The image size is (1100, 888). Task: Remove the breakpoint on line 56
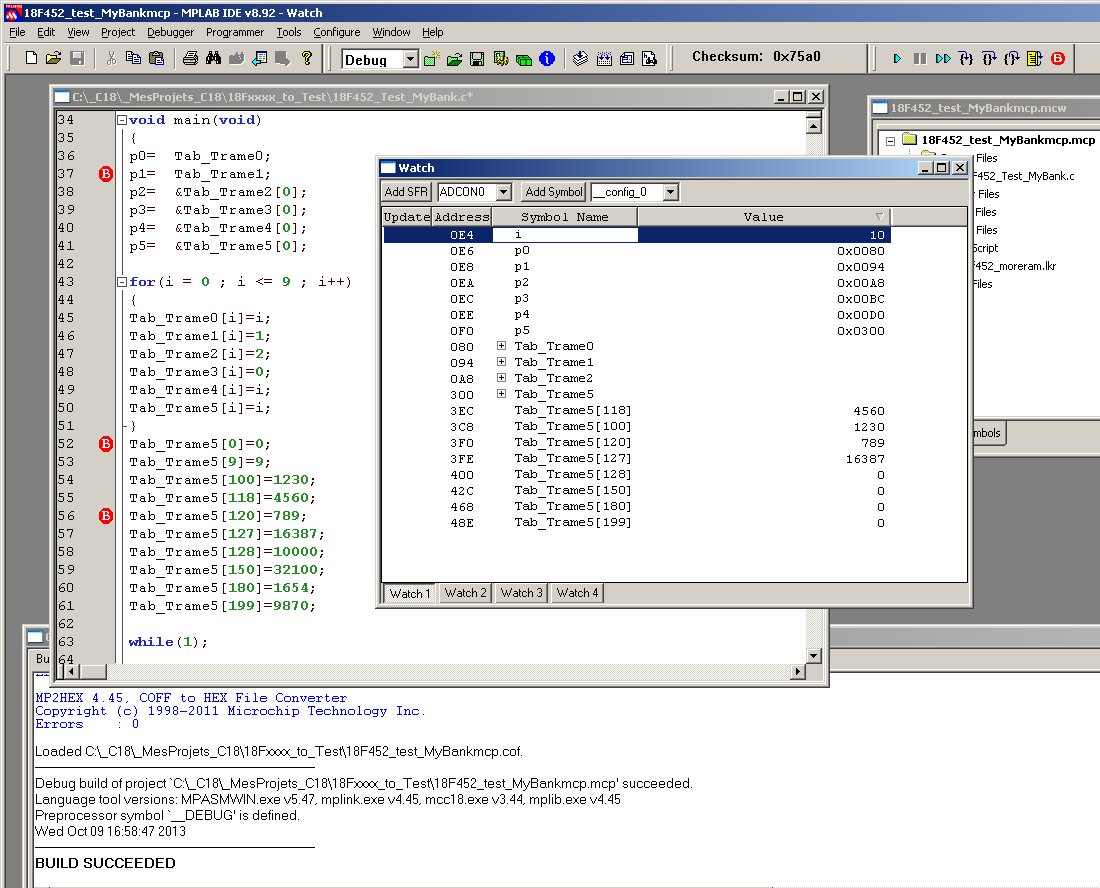[x=105, y=516]
